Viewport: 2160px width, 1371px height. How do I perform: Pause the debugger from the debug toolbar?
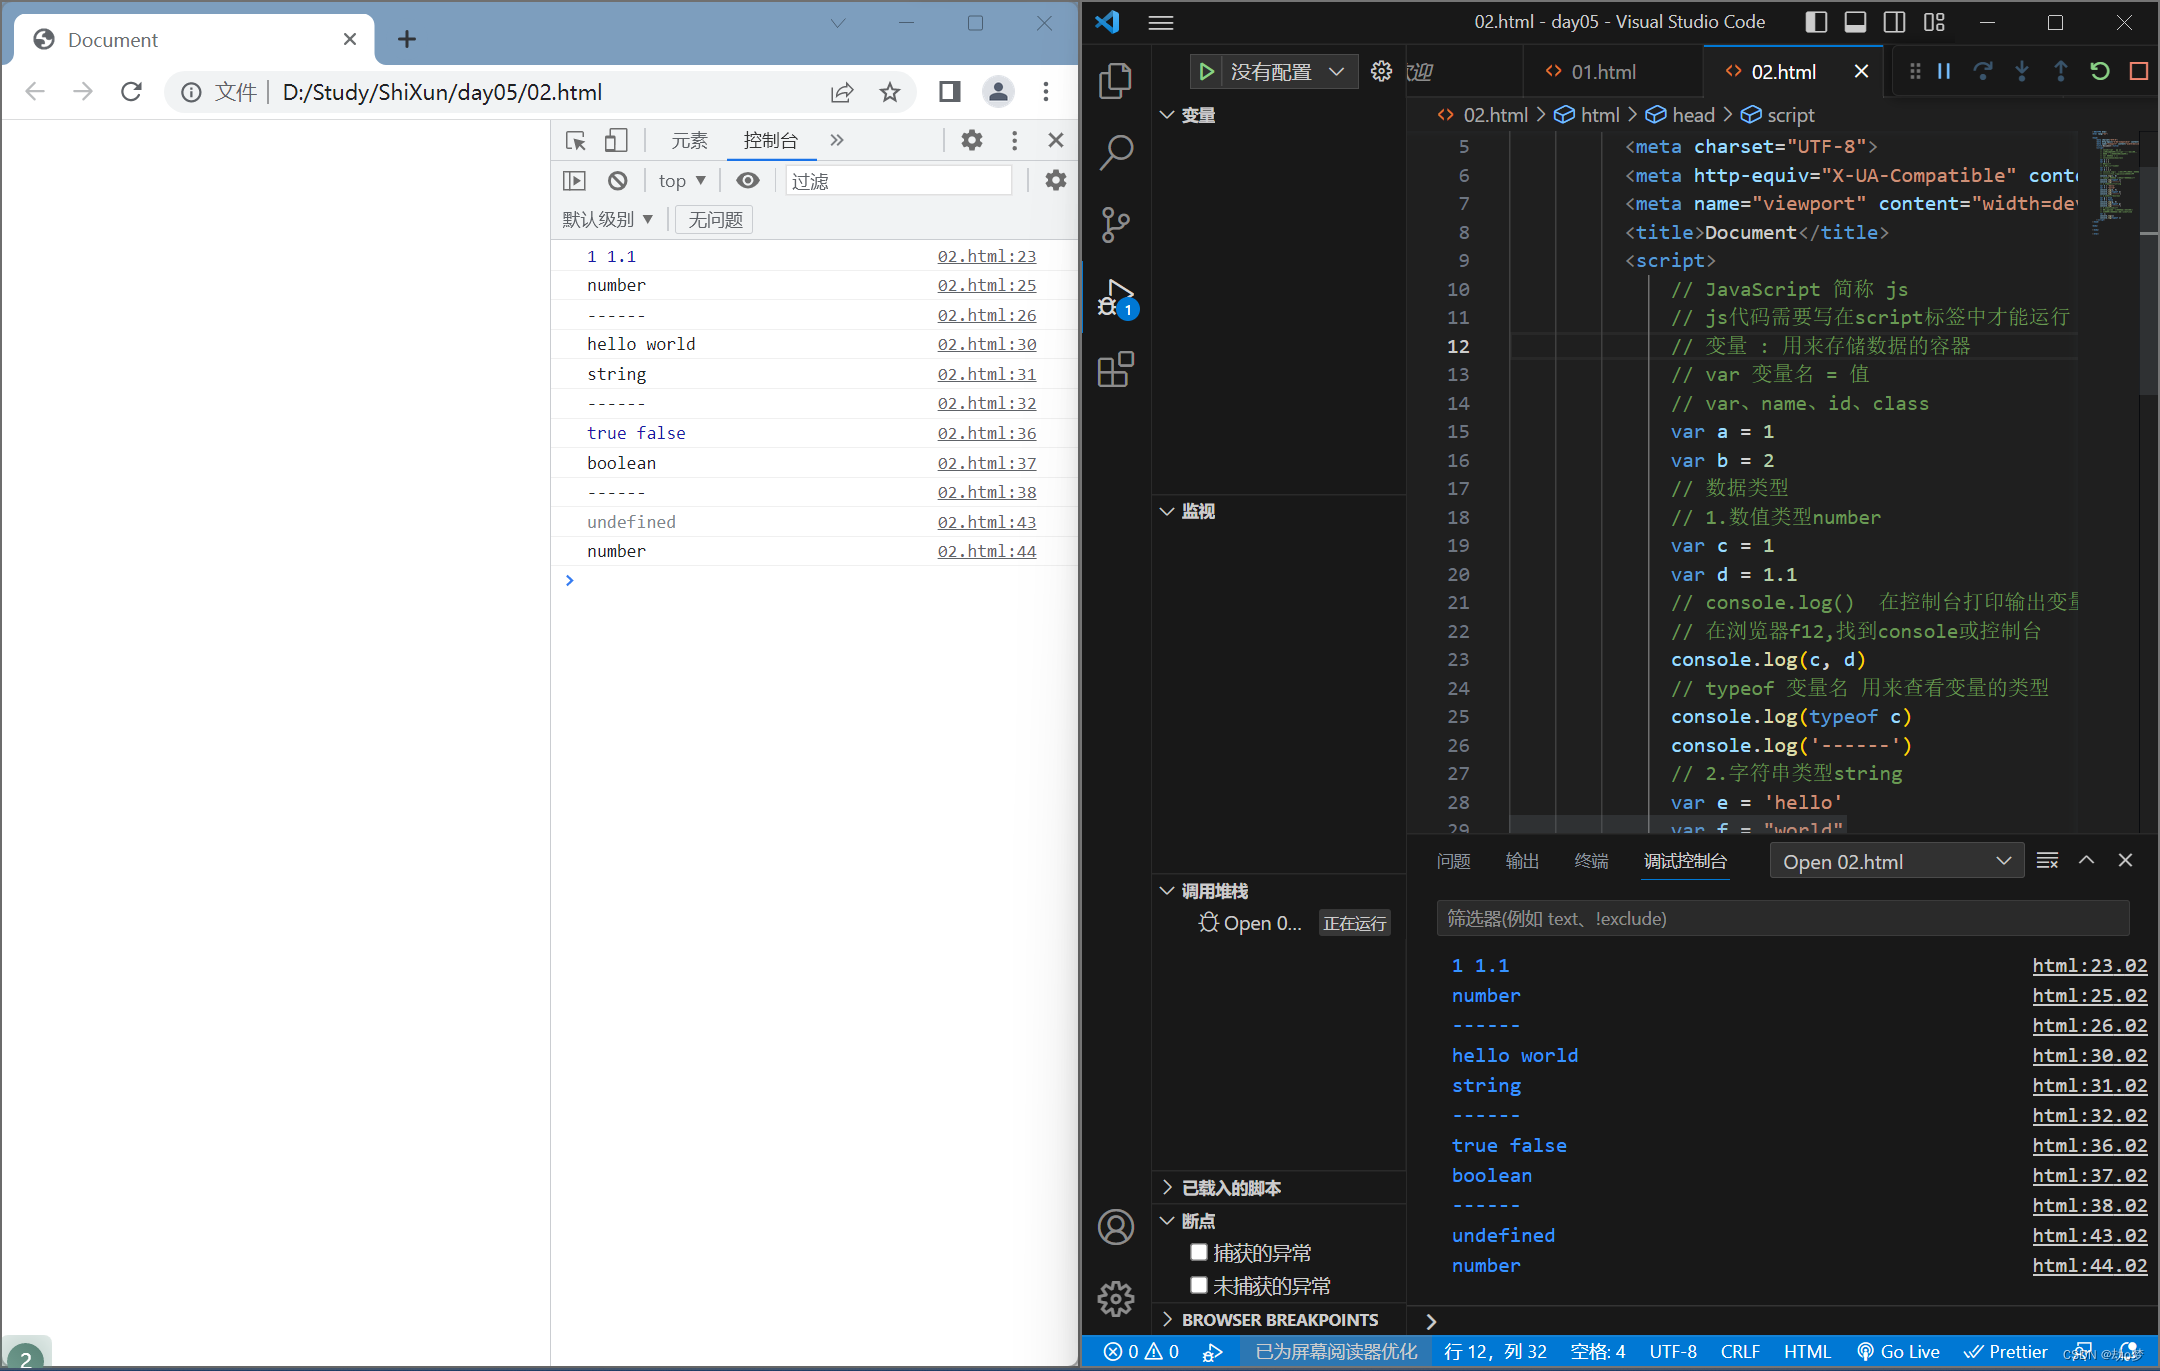1944,71
